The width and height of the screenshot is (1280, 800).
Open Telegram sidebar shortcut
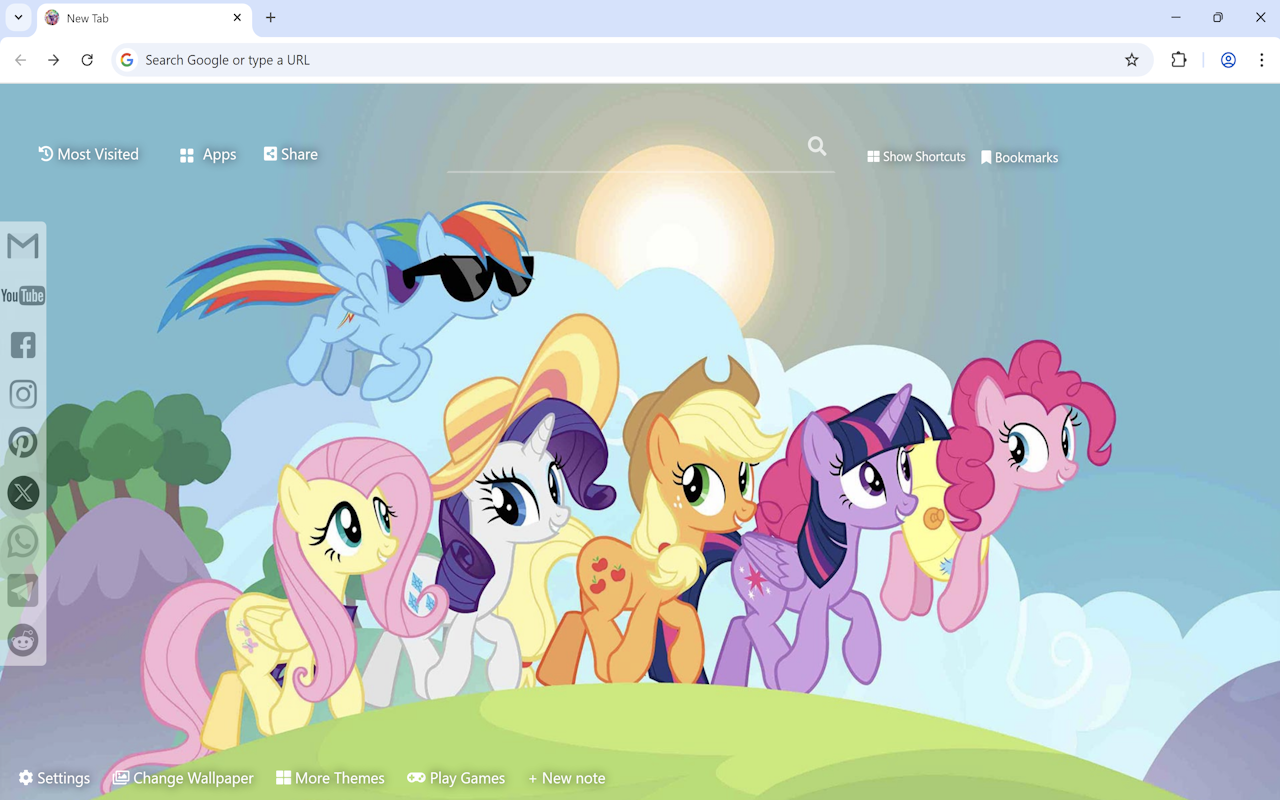[22, 591]
